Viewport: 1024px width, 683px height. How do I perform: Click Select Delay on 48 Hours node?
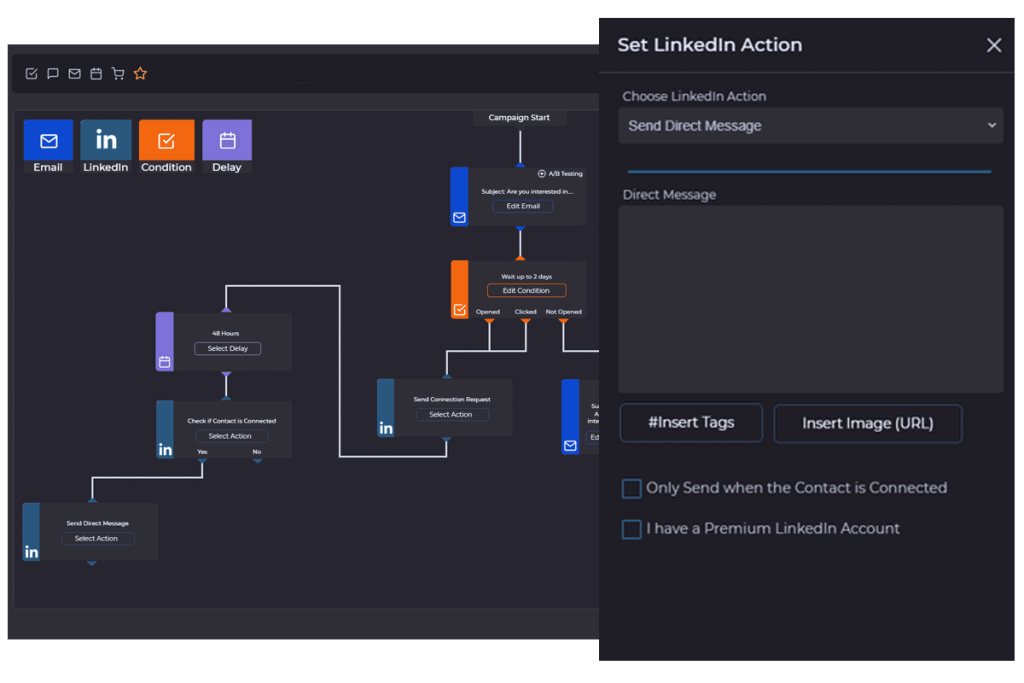pos(227,349)
